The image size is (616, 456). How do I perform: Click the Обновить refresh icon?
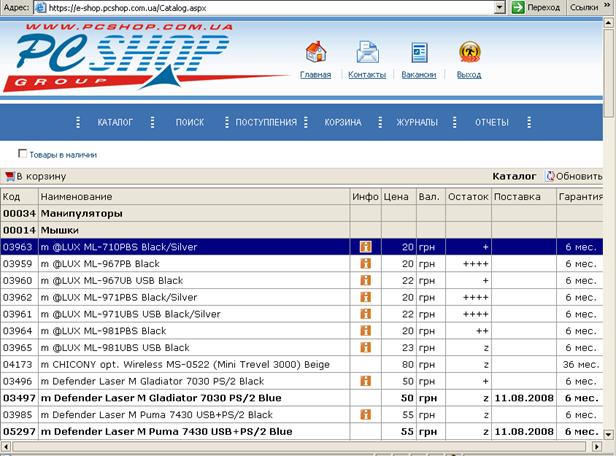tap(551, 176)
